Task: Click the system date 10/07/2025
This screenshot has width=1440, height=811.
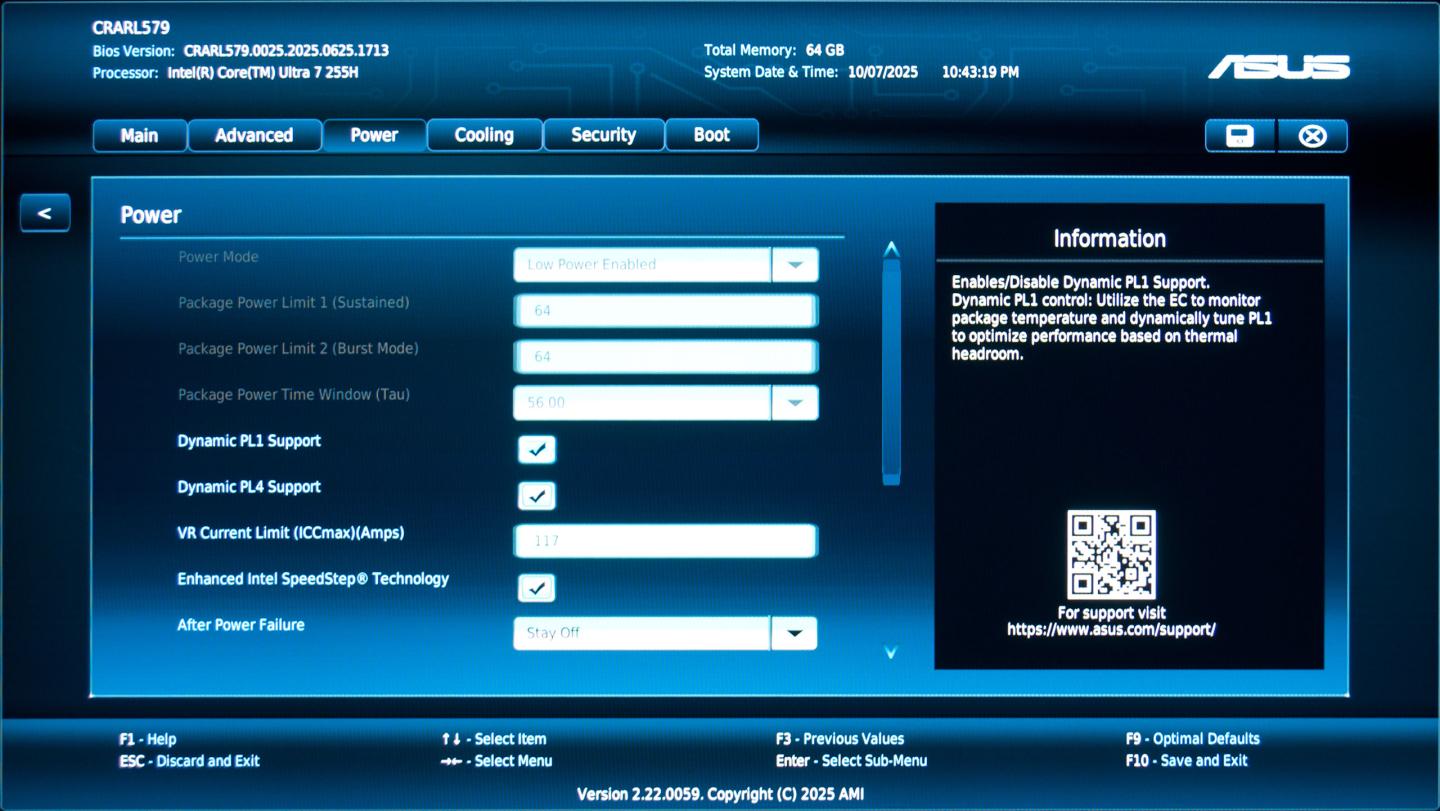Action: (x=883, y=72)
